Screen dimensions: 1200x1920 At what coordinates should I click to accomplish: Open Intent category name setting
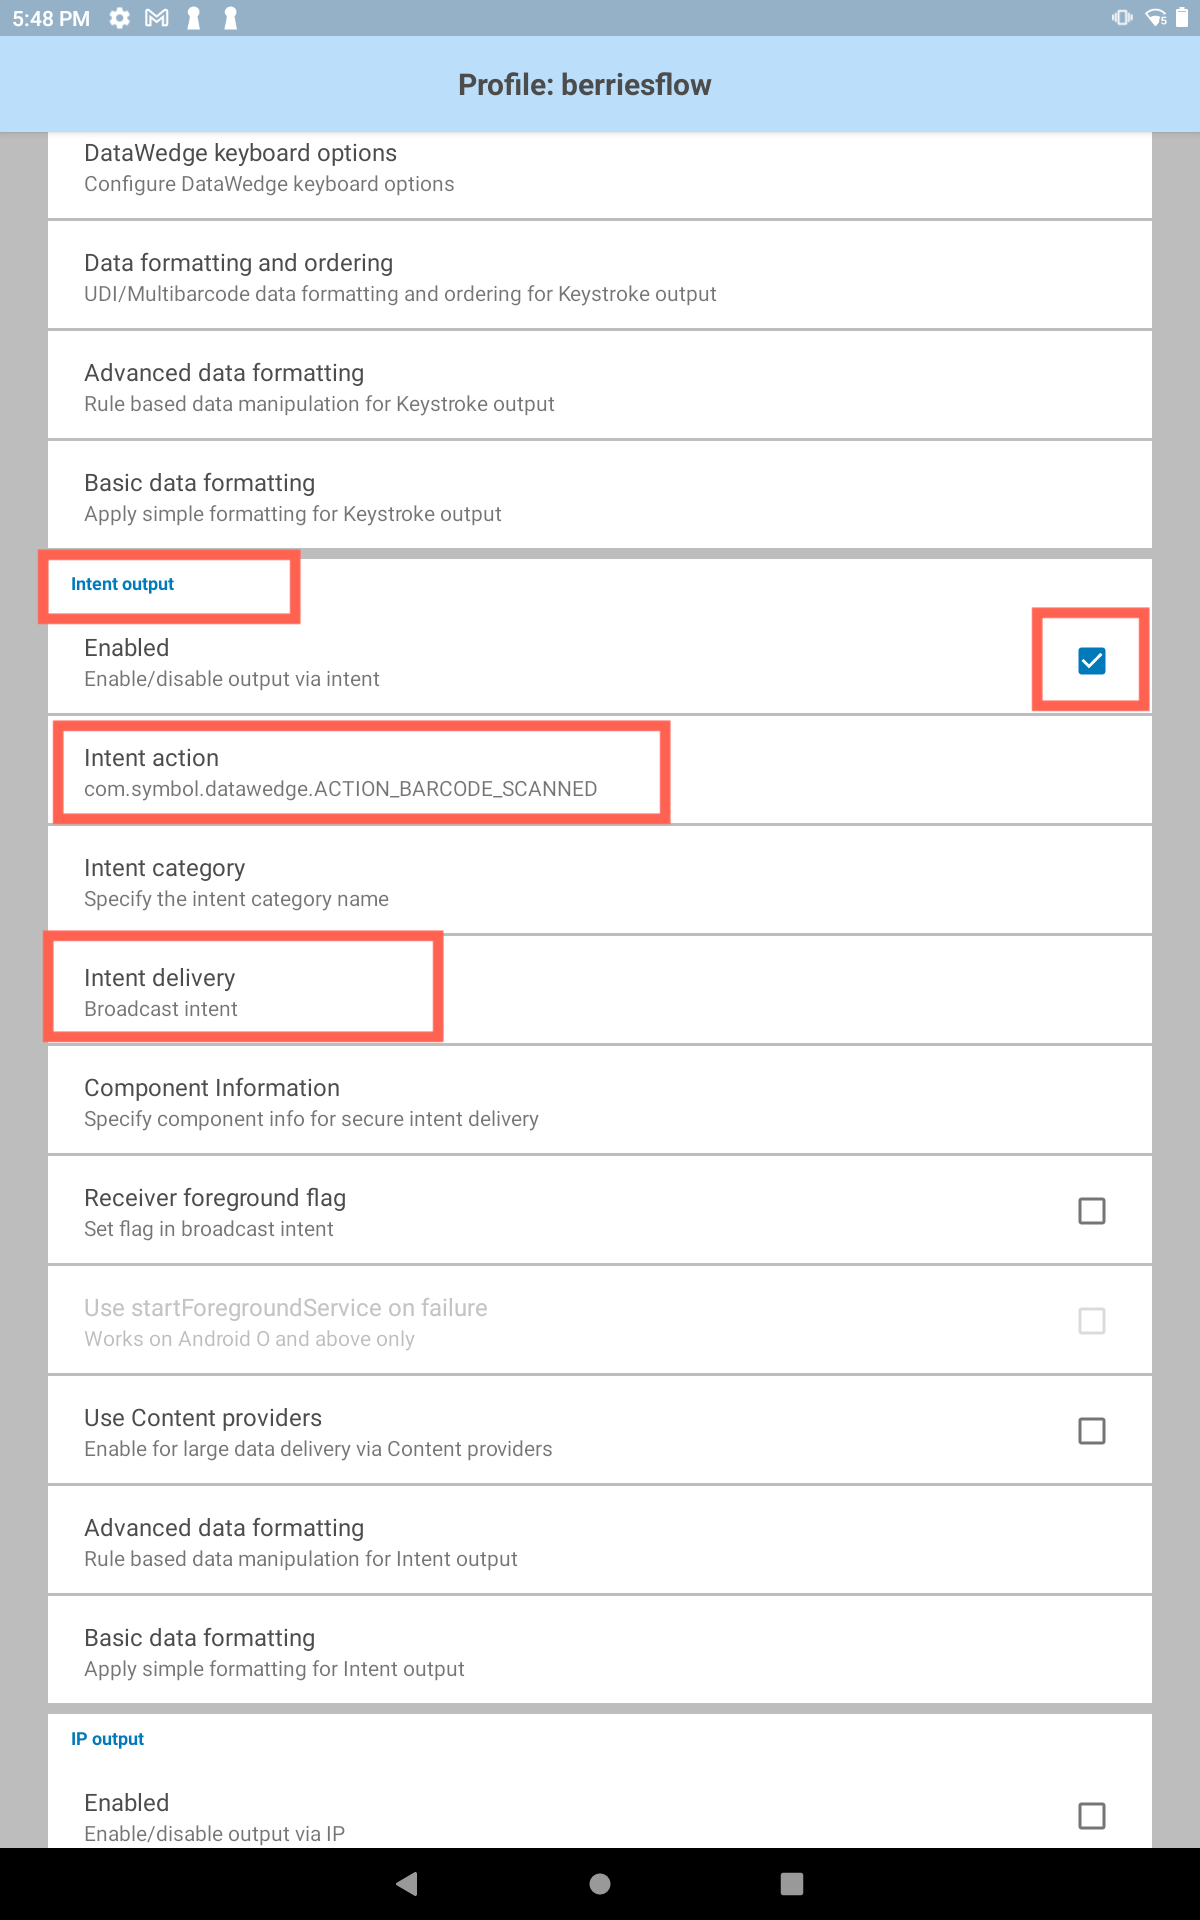pyautogui.click(x=600, y=881)
